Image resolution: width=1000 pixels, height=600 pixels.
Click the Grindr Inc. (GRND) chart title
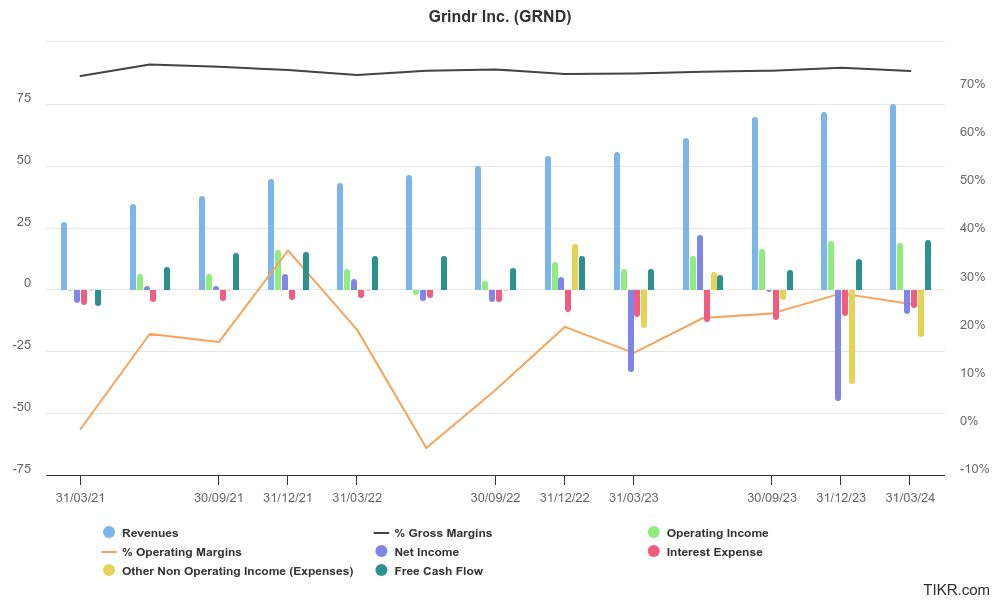[499, 17]
